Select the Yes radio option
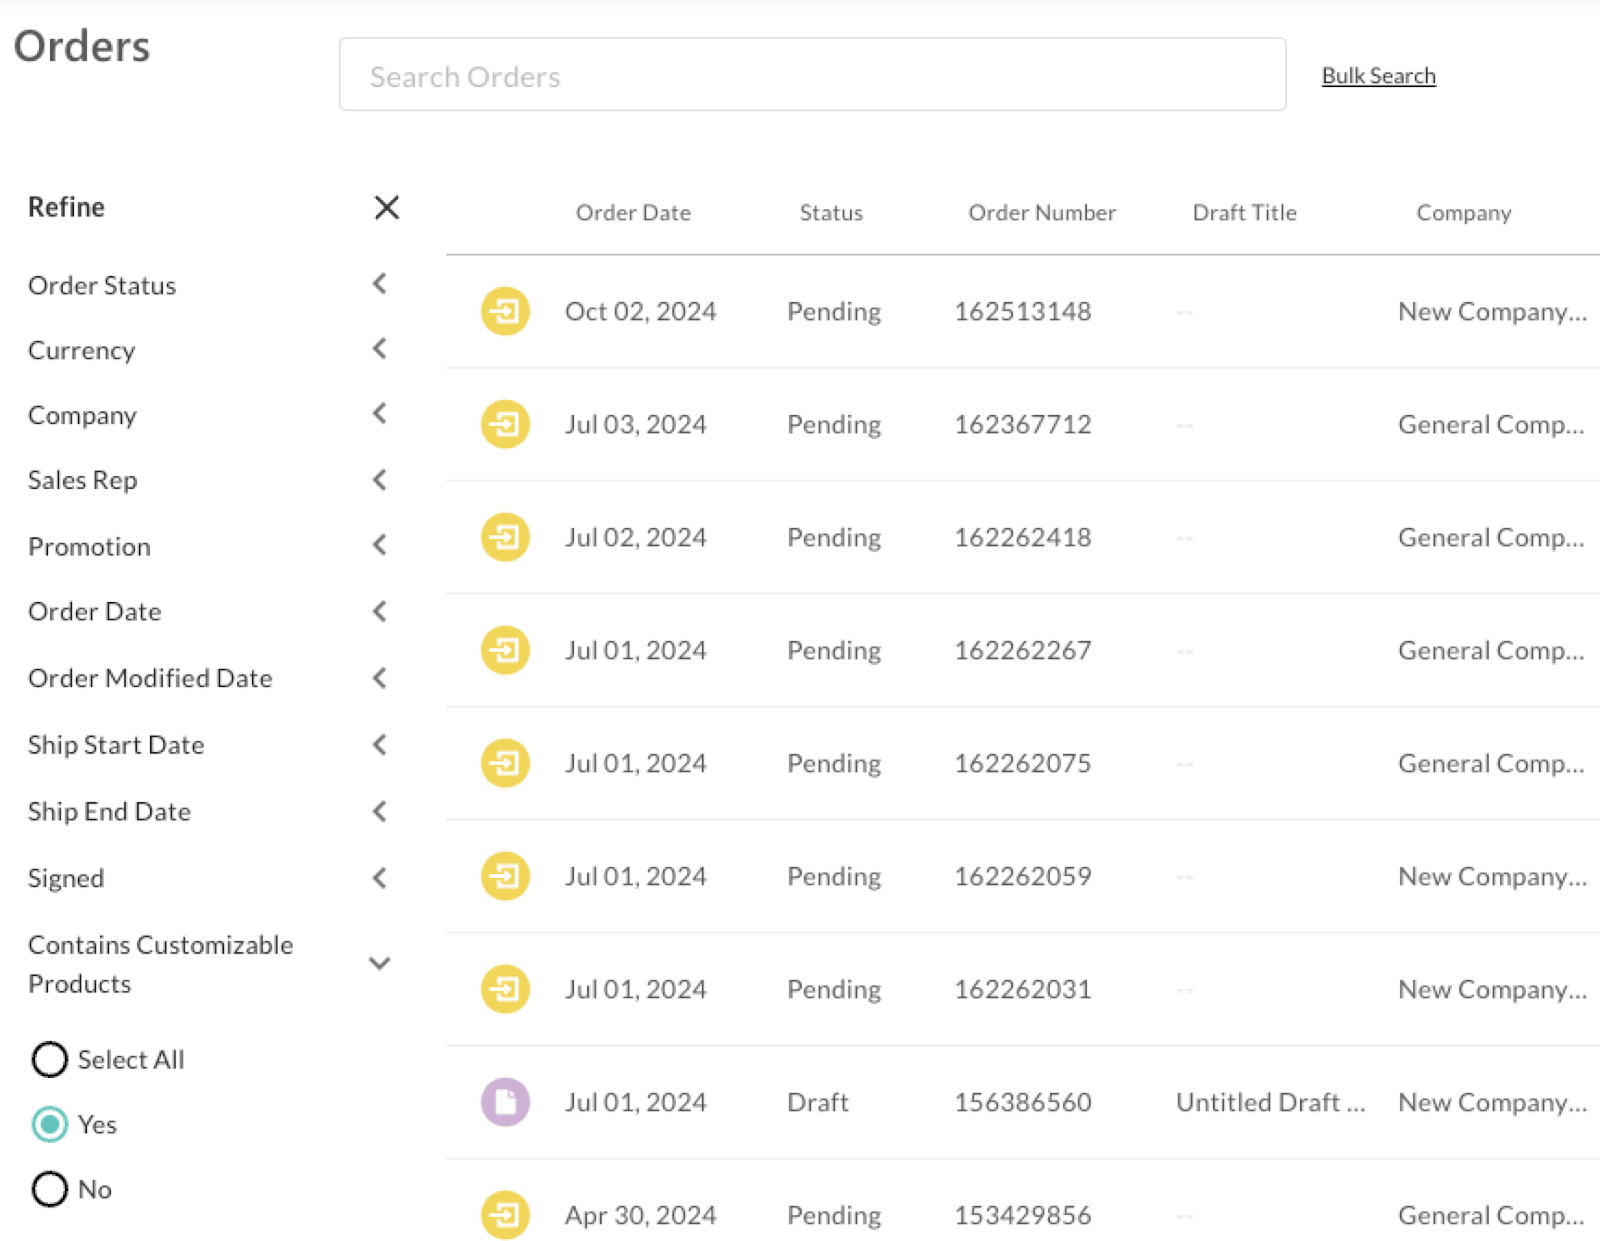Viewport: 1600px width, 1241px height. (x=50, y=1124)
